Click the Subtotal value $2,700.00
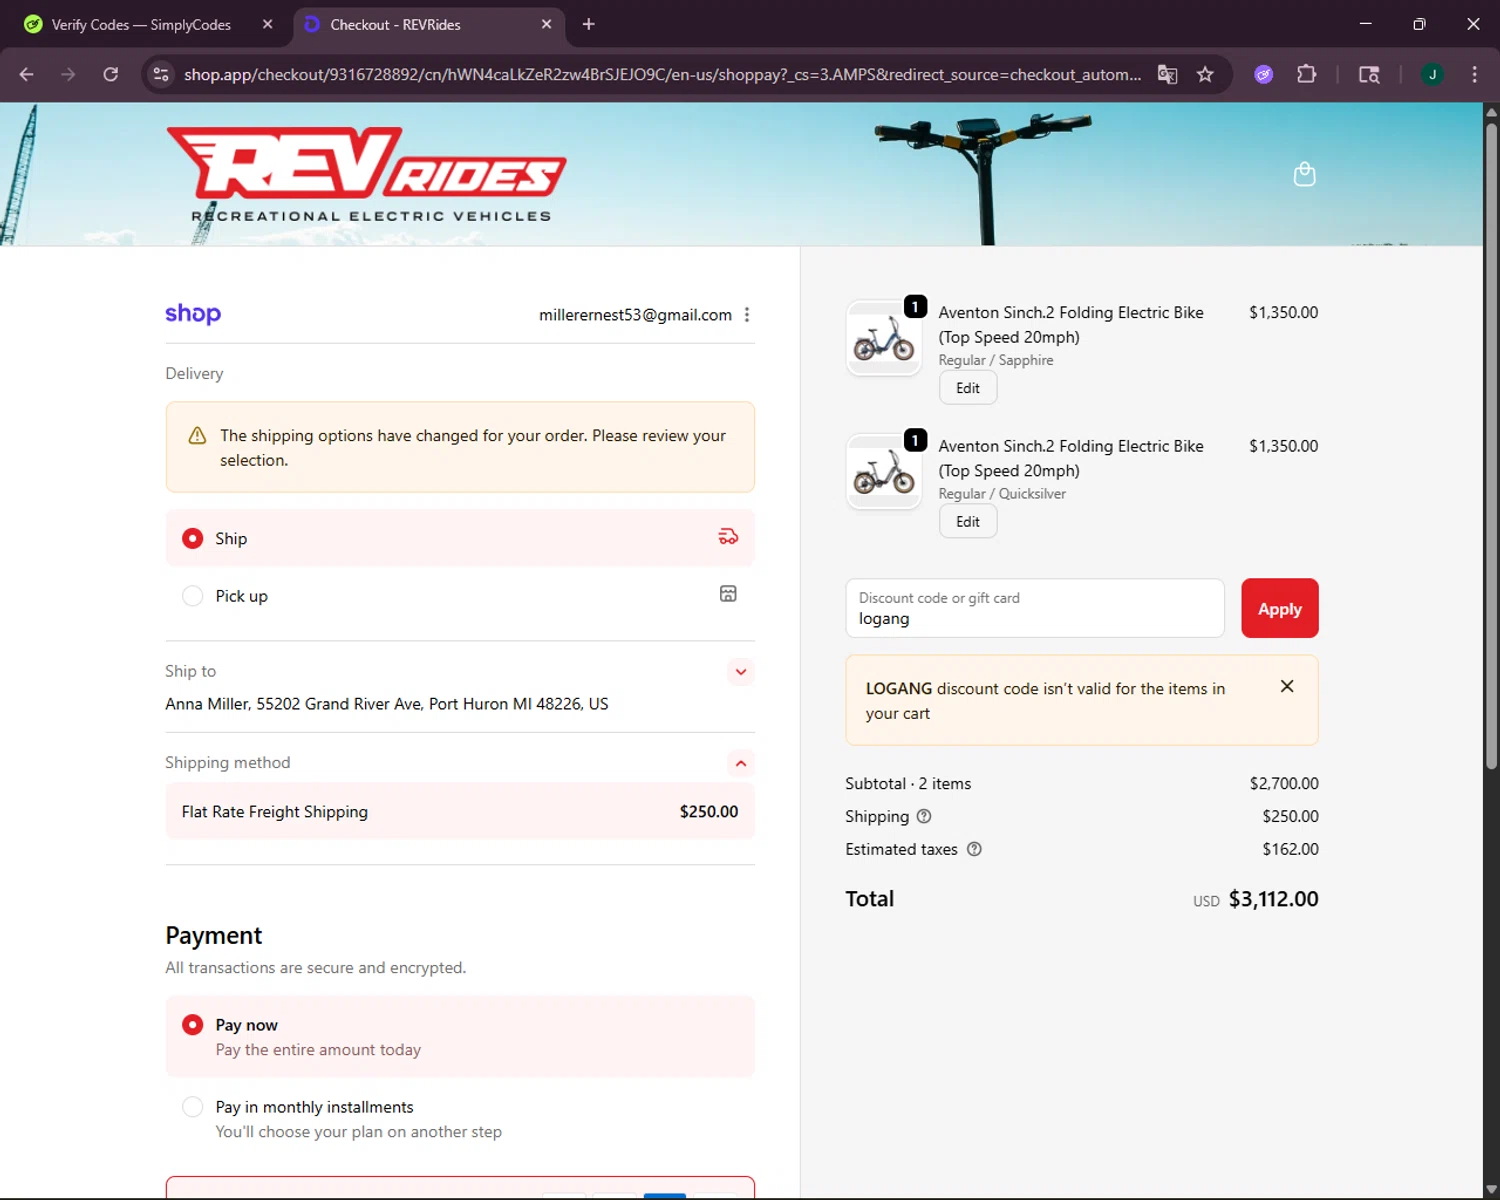 [1284, 783]
